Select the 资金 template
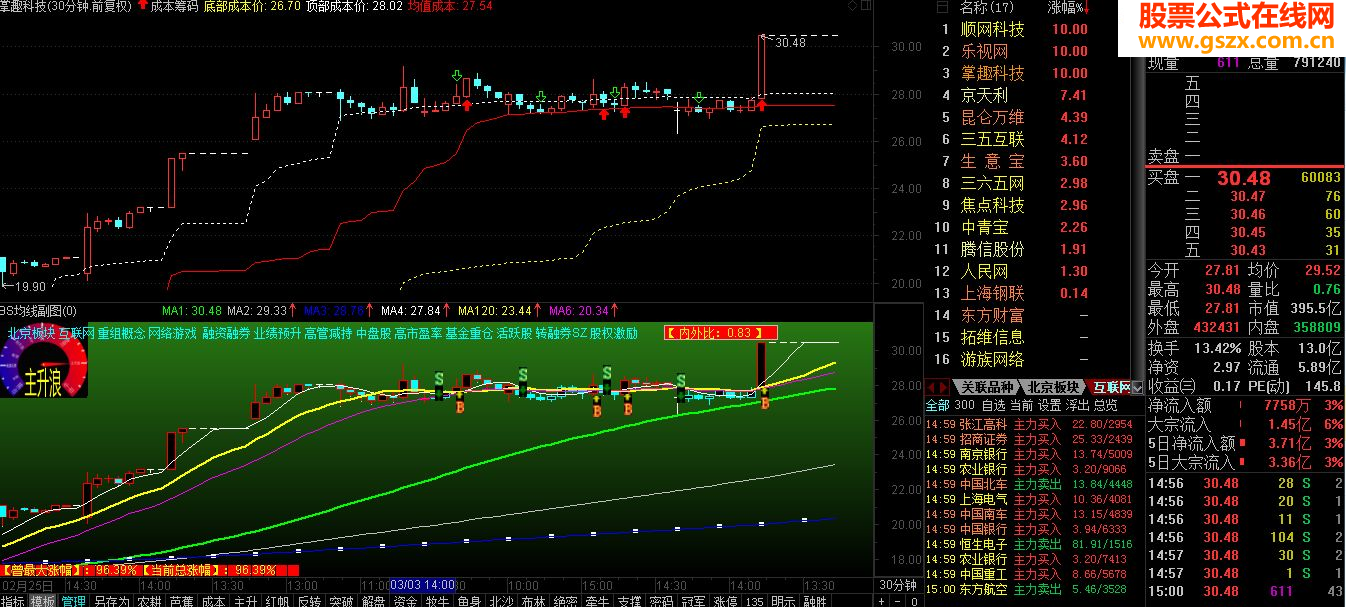The image size is (1346, 607). coord(406,601)
